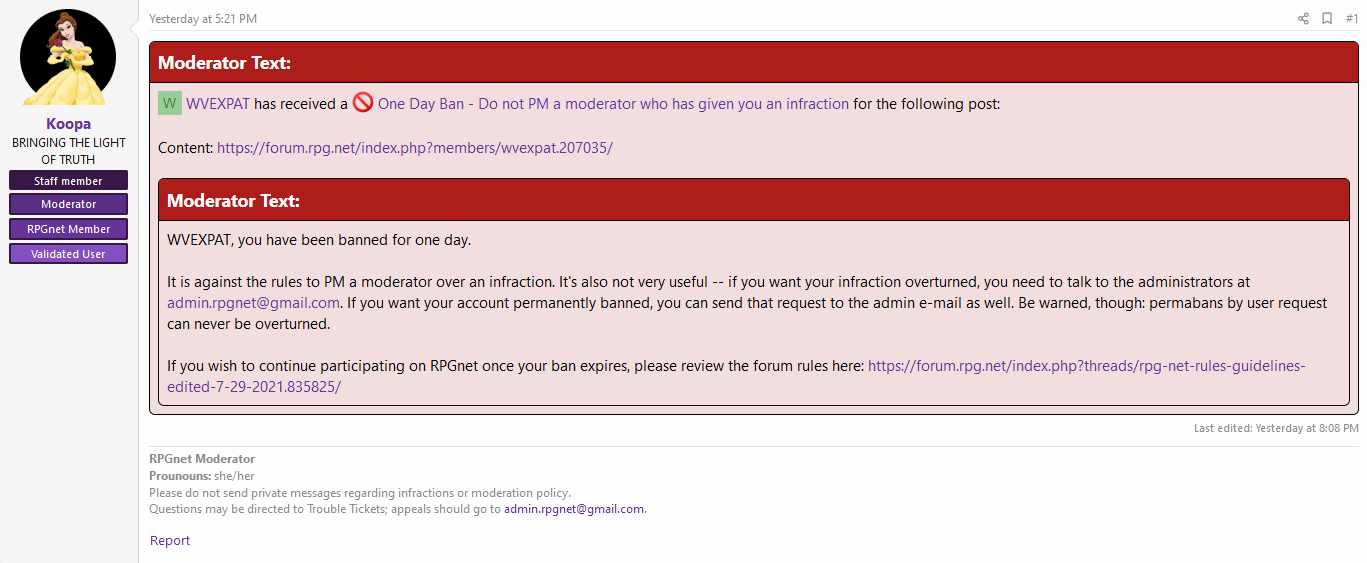Open the rpg-net-rules-guidelines thread link

pos(736,376)
